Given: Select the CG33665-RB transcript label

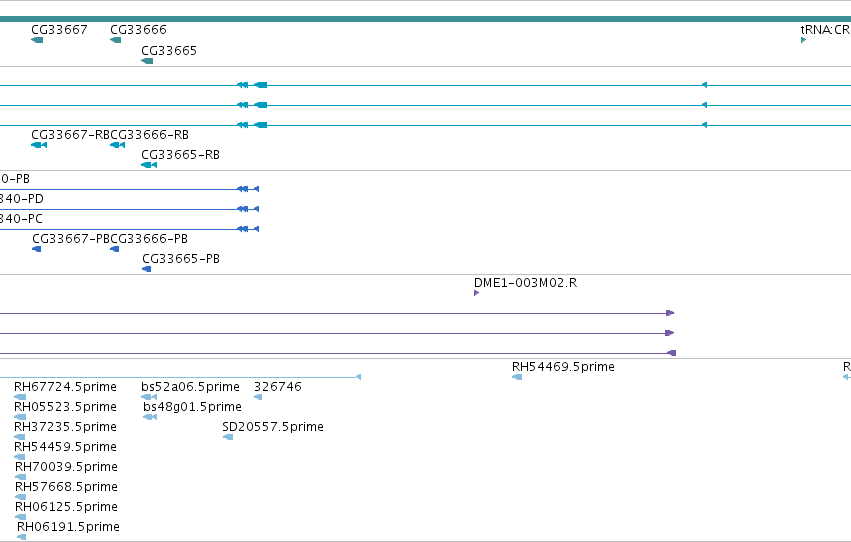Looking at the screenshot, I should pyautogui.click(x=181, y=155).
